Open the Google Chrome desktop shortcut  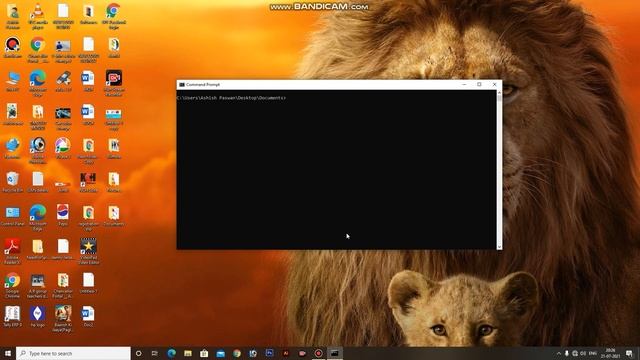(x=12, y=284)
